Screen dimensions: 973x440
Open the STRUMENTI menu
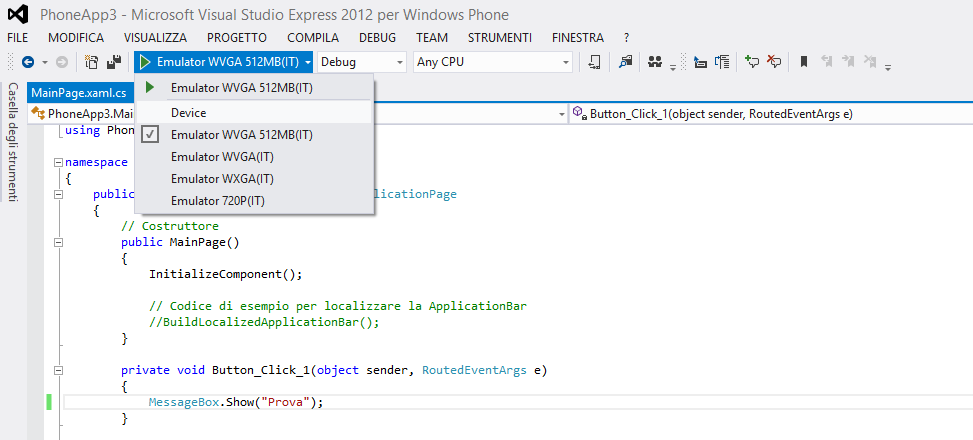500,38
